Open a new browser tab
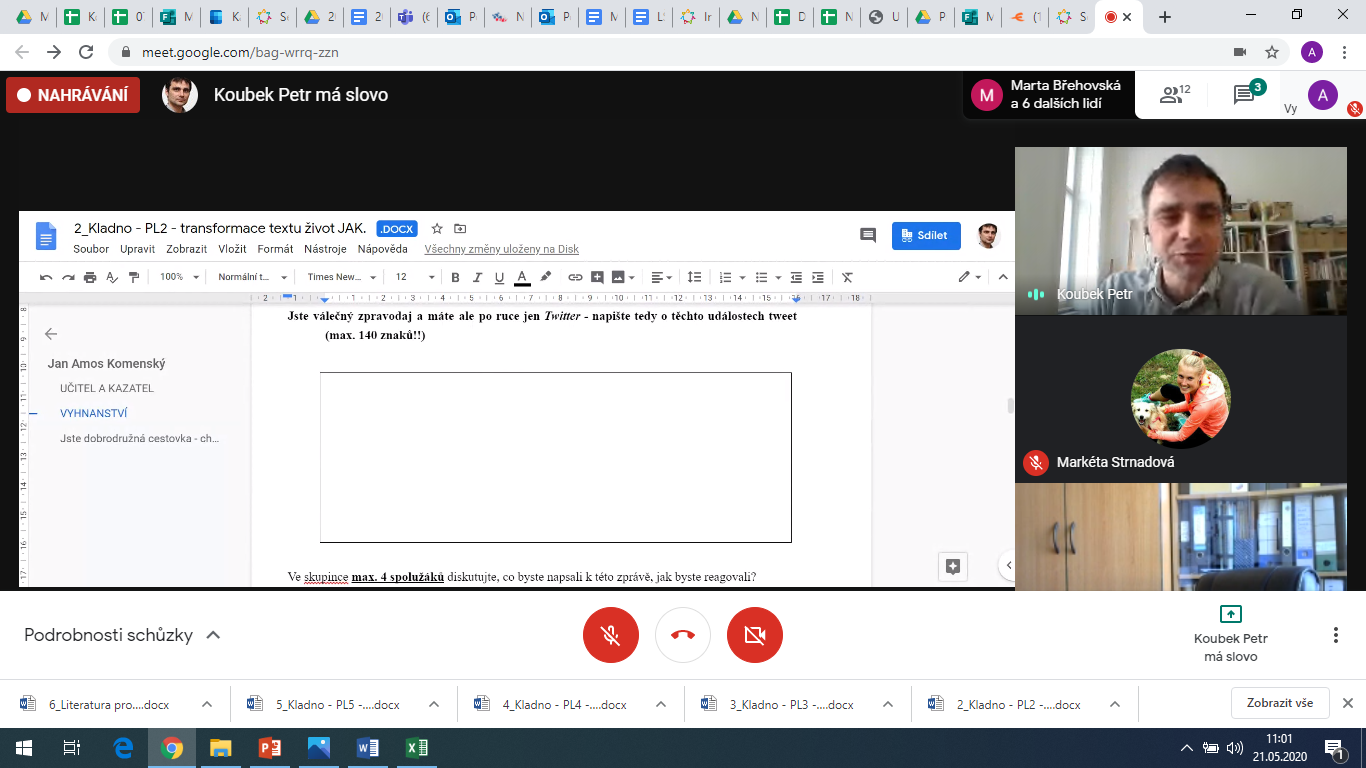 pyautogui.click(x=1164, y=17)
